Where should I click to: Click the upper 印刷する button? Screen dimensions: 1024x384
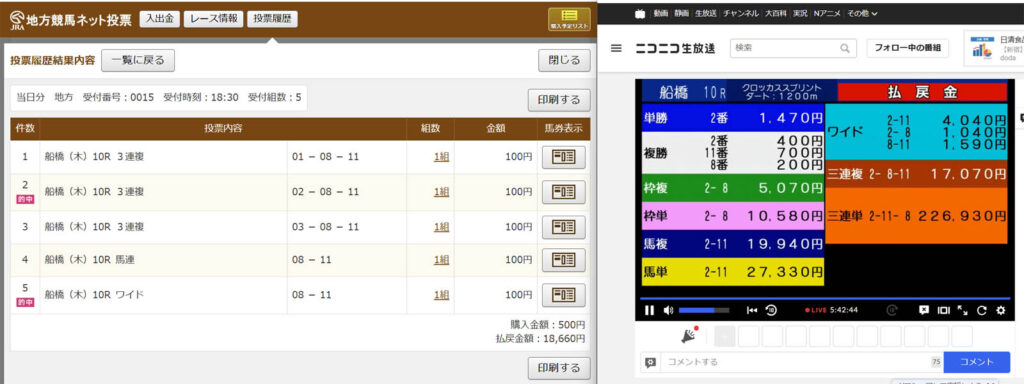(x=559, y=100)
